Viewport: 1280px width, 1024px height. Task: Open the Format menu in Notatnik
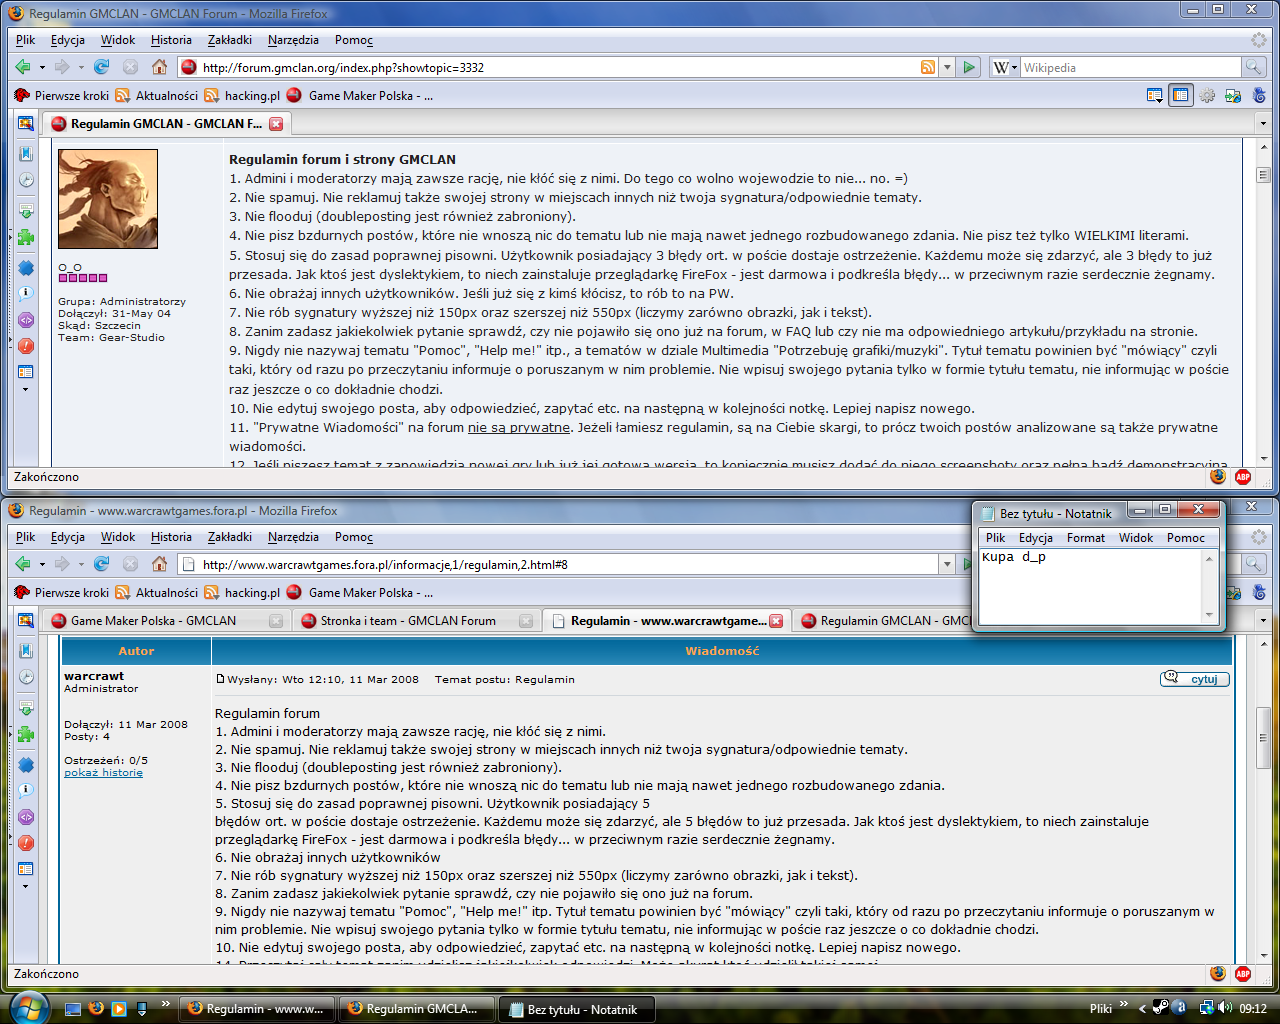[x=1085, y=538]
